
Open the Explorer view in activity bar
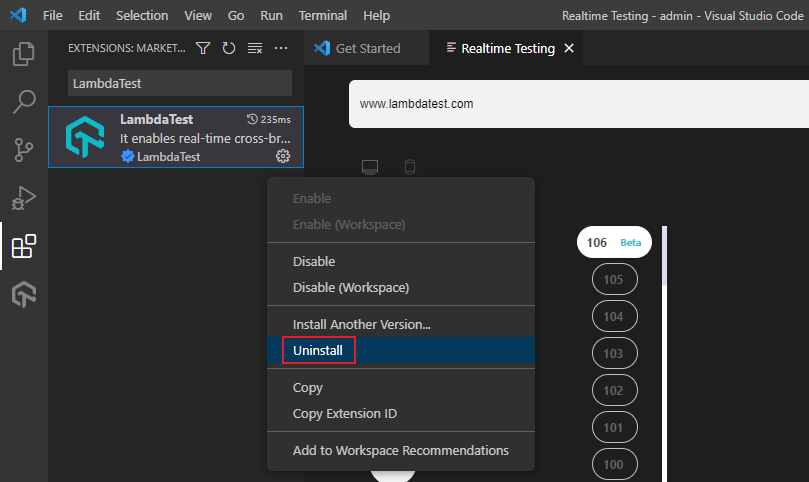24,54
